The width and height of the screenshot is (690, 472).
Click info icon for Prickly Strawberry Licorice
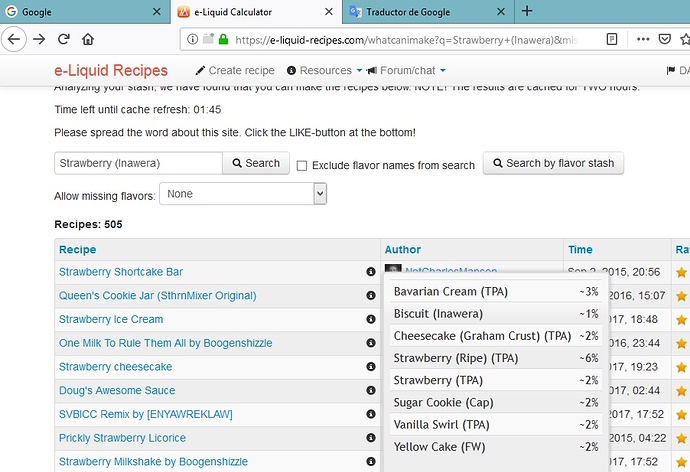371,438
